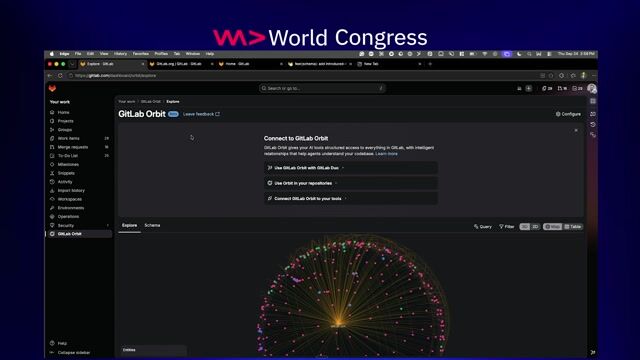Switch to the Table view toggle

[x=573, y=227]
